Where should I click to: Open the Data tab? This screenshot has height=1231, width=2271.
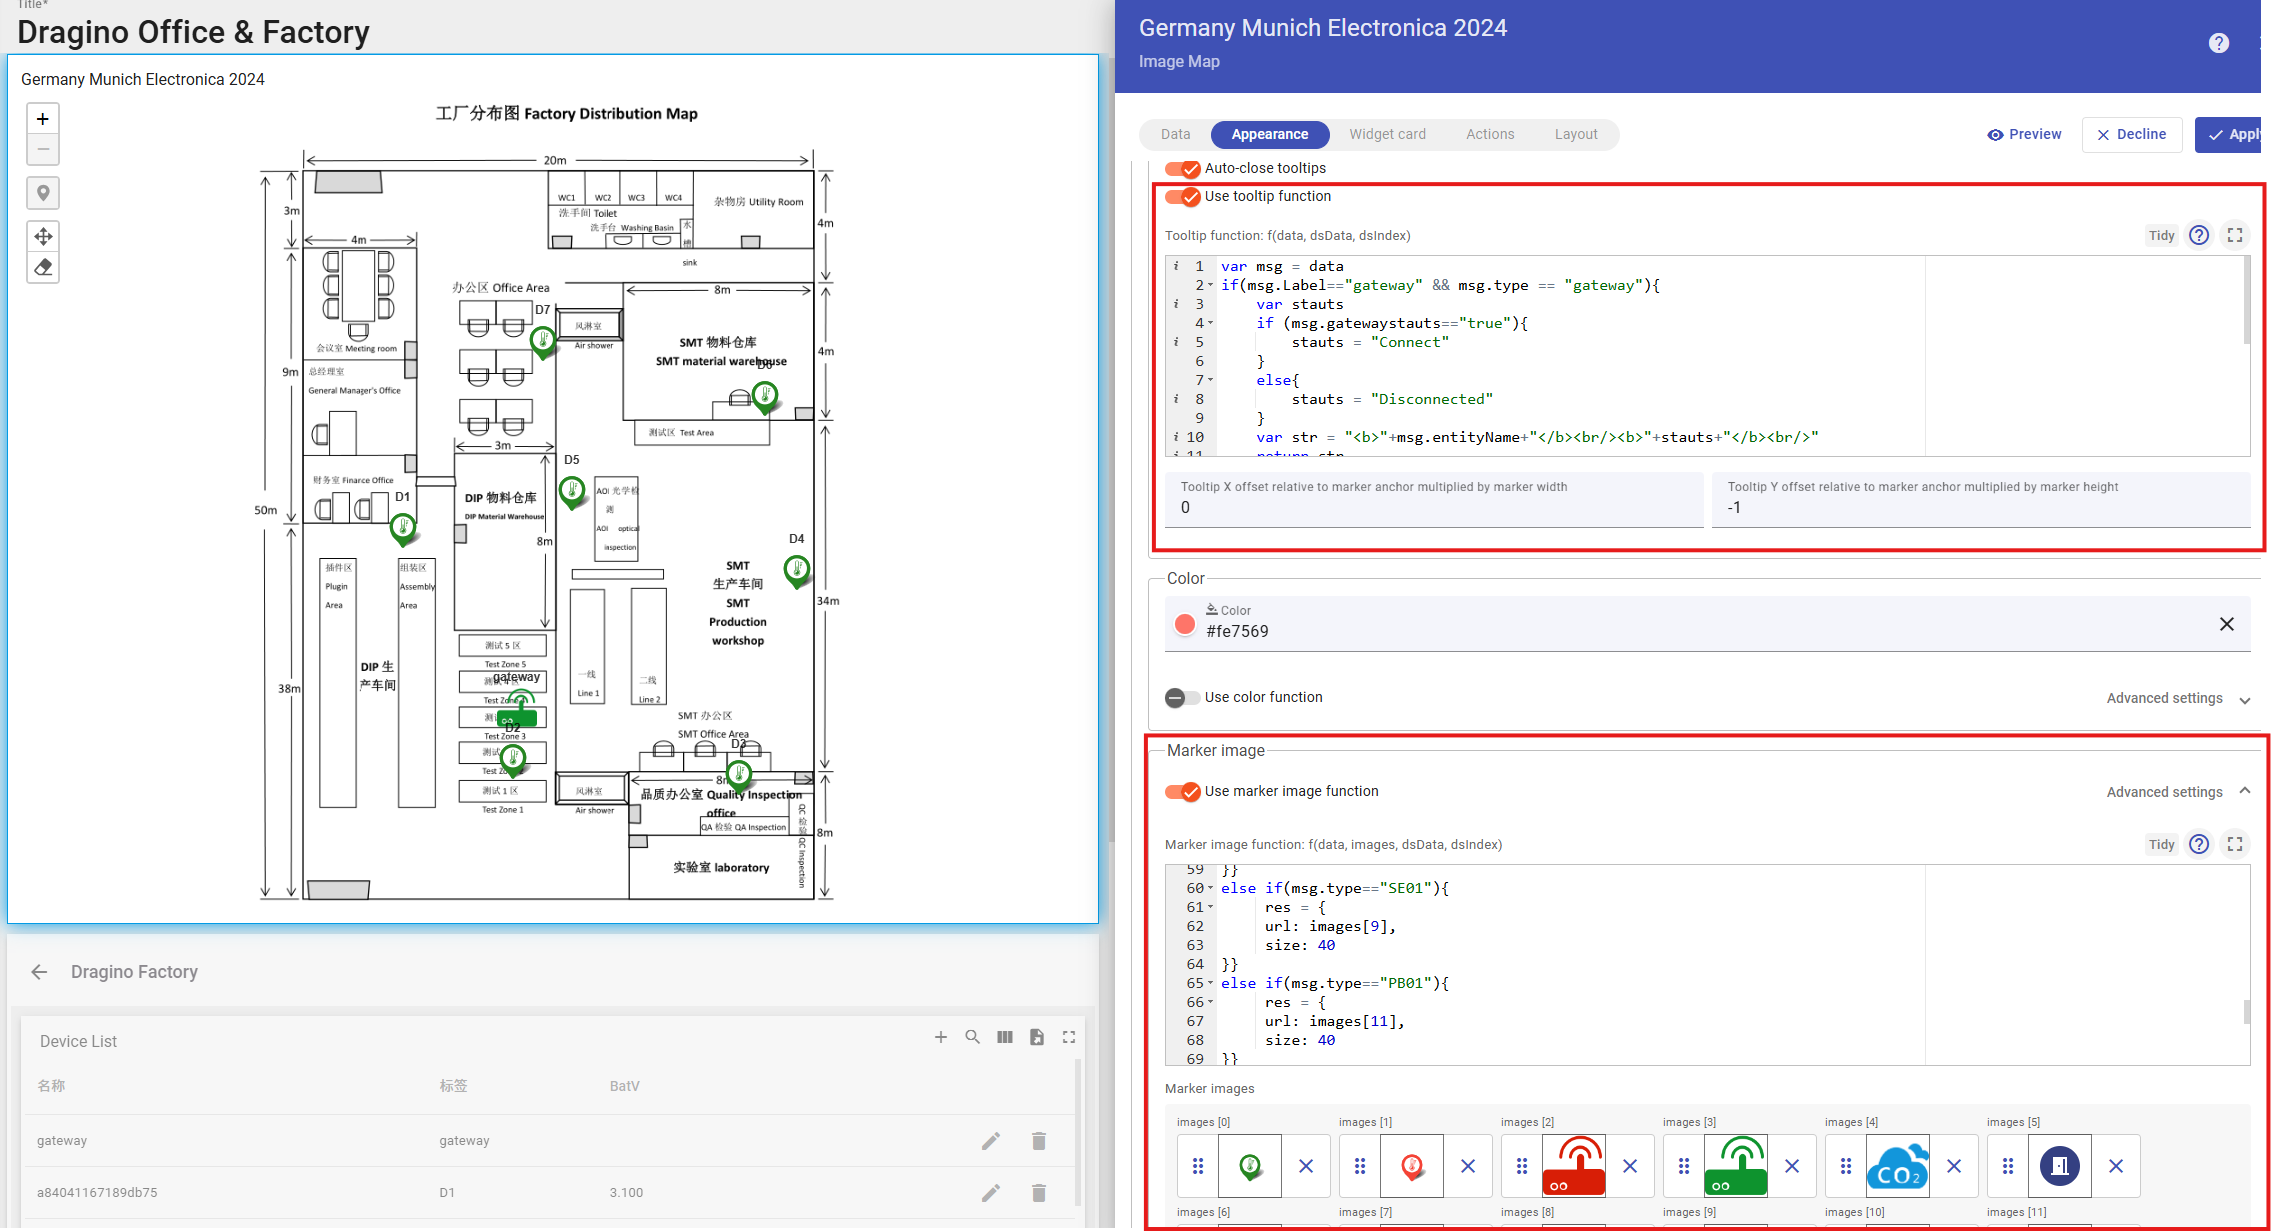pyautogui.click(x=1175, y=134)
